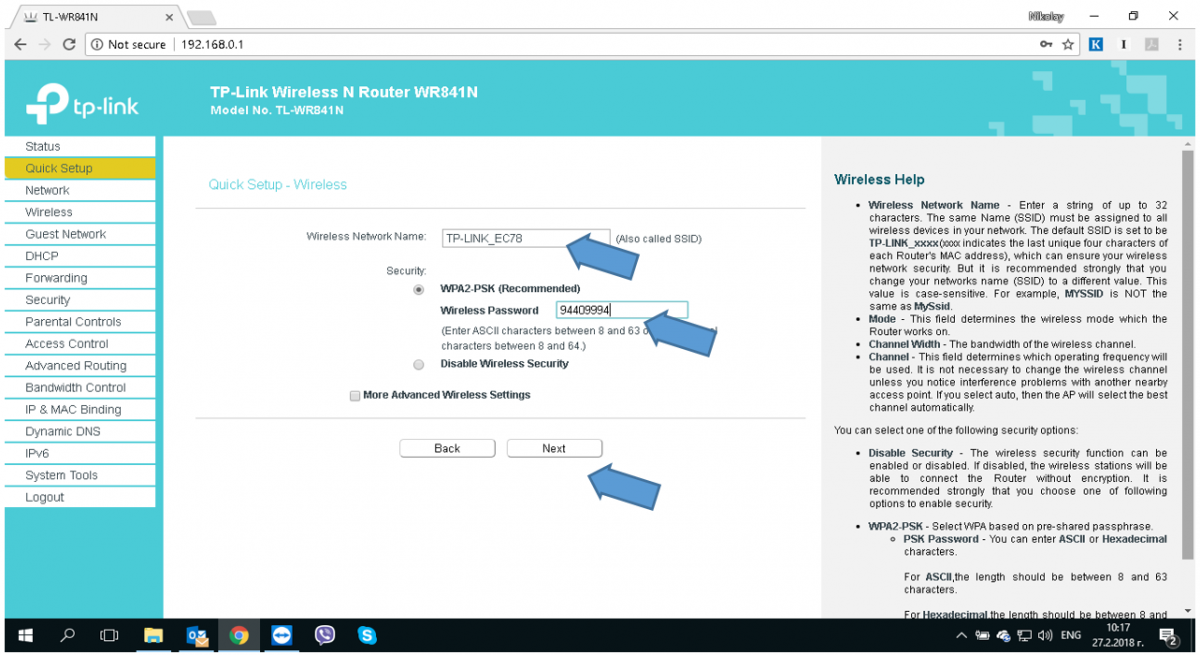The image size is (1200, 655).
Task: Click the Wireless Help heading
Action: pos(879,180)
